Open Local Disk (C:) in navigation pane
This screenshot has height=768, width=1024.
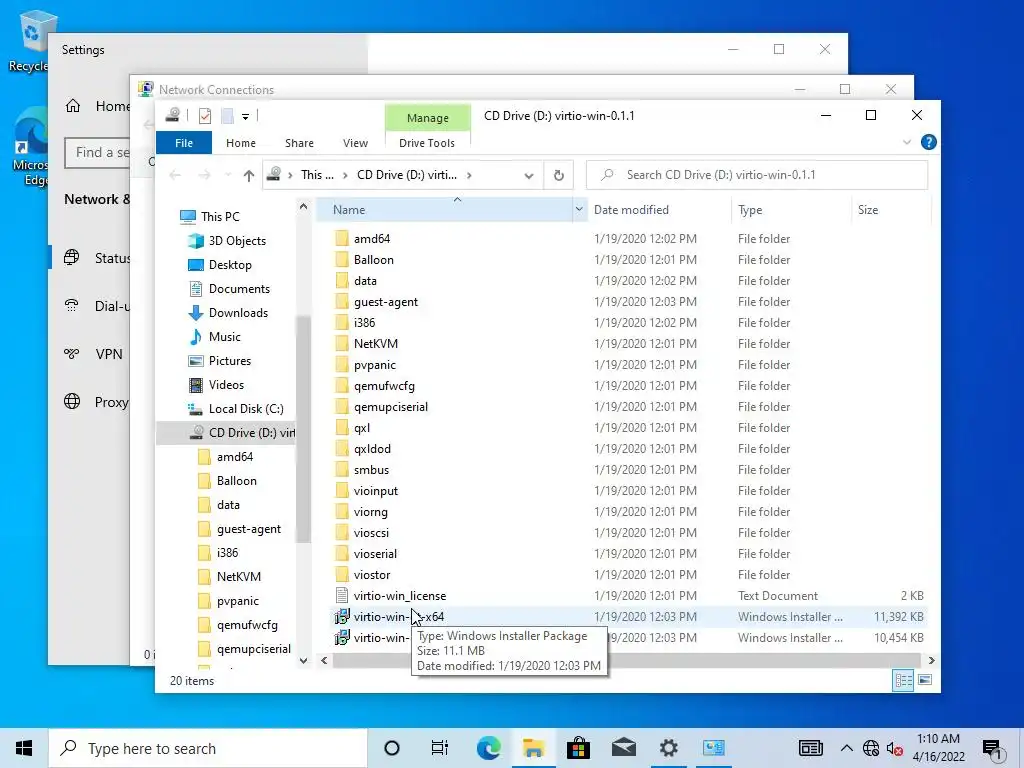tap(246, 409)
